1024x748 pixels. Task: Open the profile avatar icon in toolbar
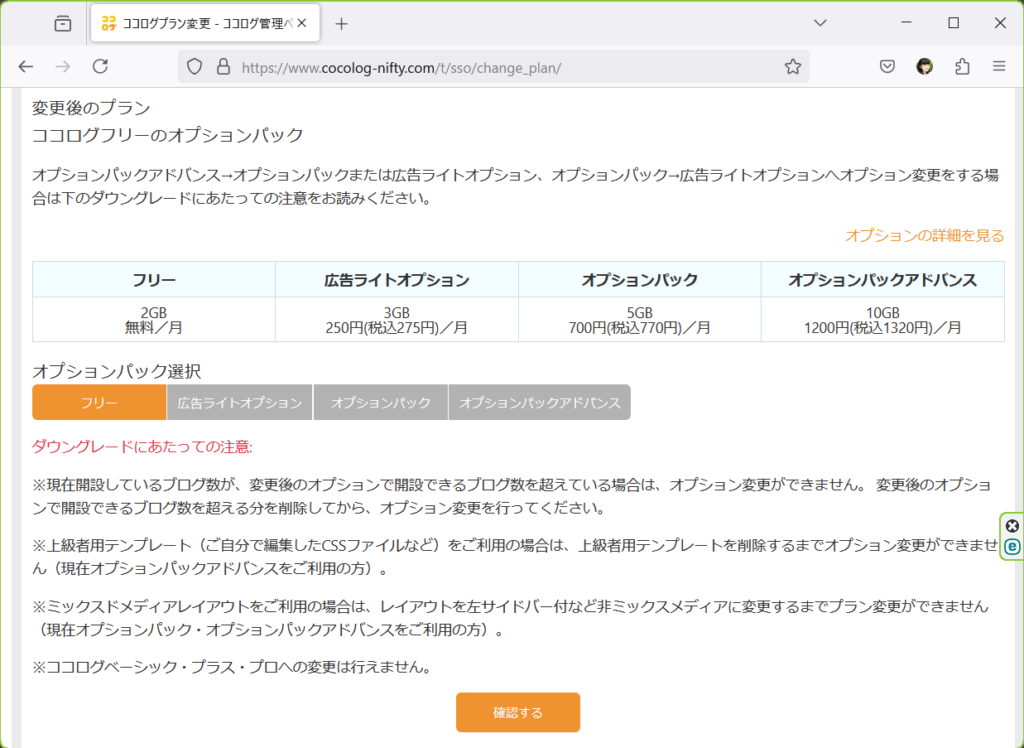point(924,67)
